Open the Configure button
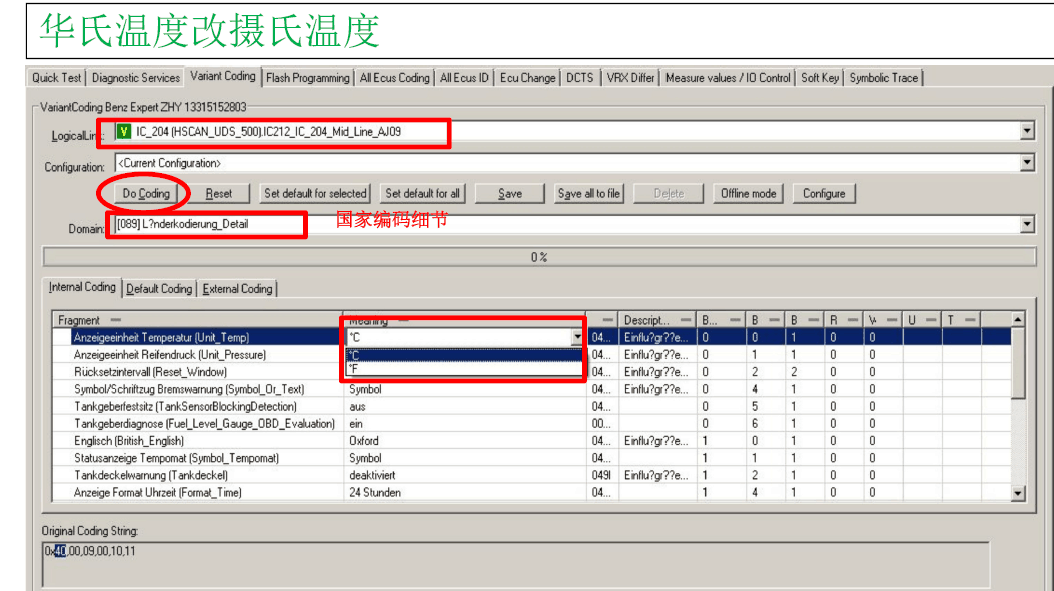Image resolution: width=1054 pixels, height=591 pixels. pos(824,194)
